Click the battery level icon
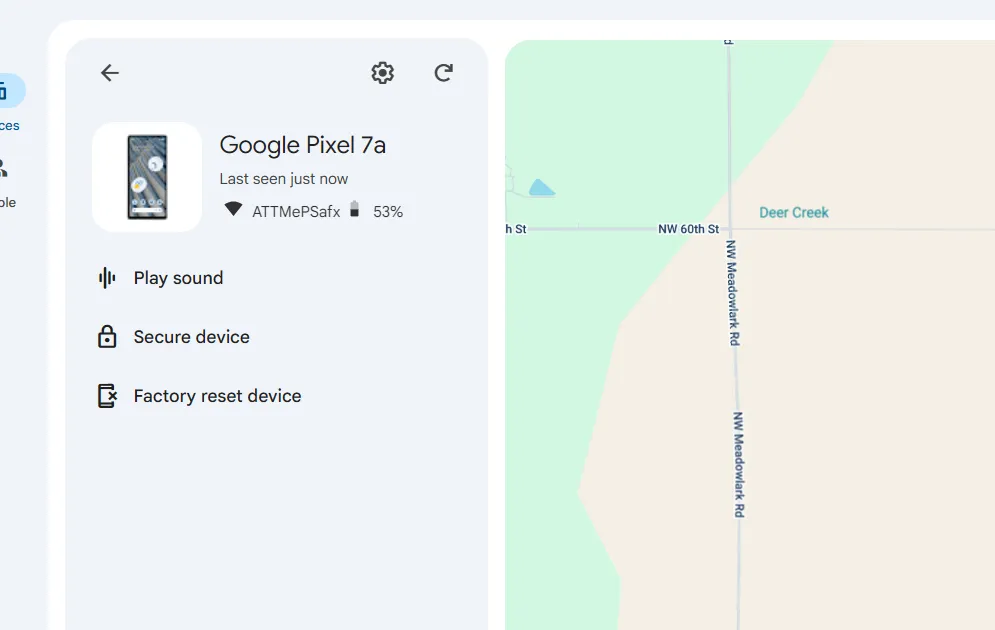Viewport: 995px width, 630px height. (354, 210)
